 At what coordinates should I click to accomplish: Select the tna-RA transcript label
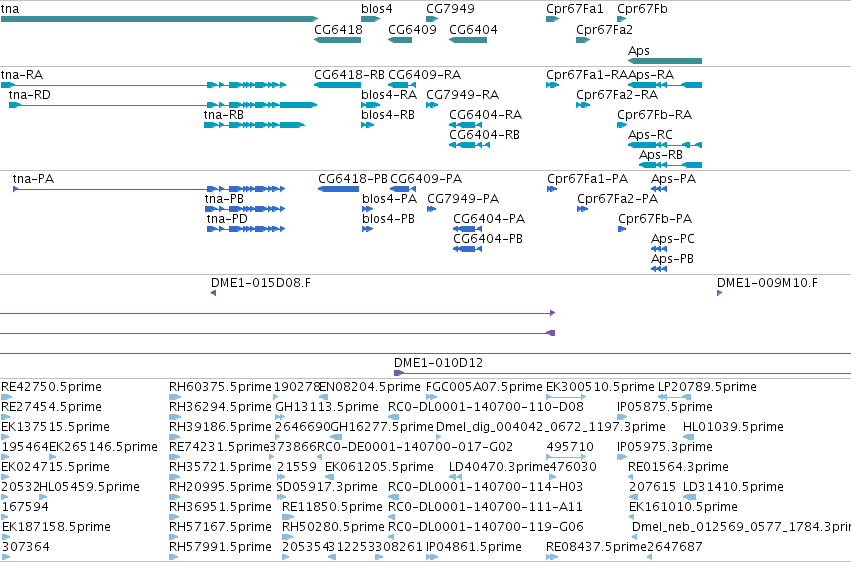pyautogui.click(x=22, y=74)
